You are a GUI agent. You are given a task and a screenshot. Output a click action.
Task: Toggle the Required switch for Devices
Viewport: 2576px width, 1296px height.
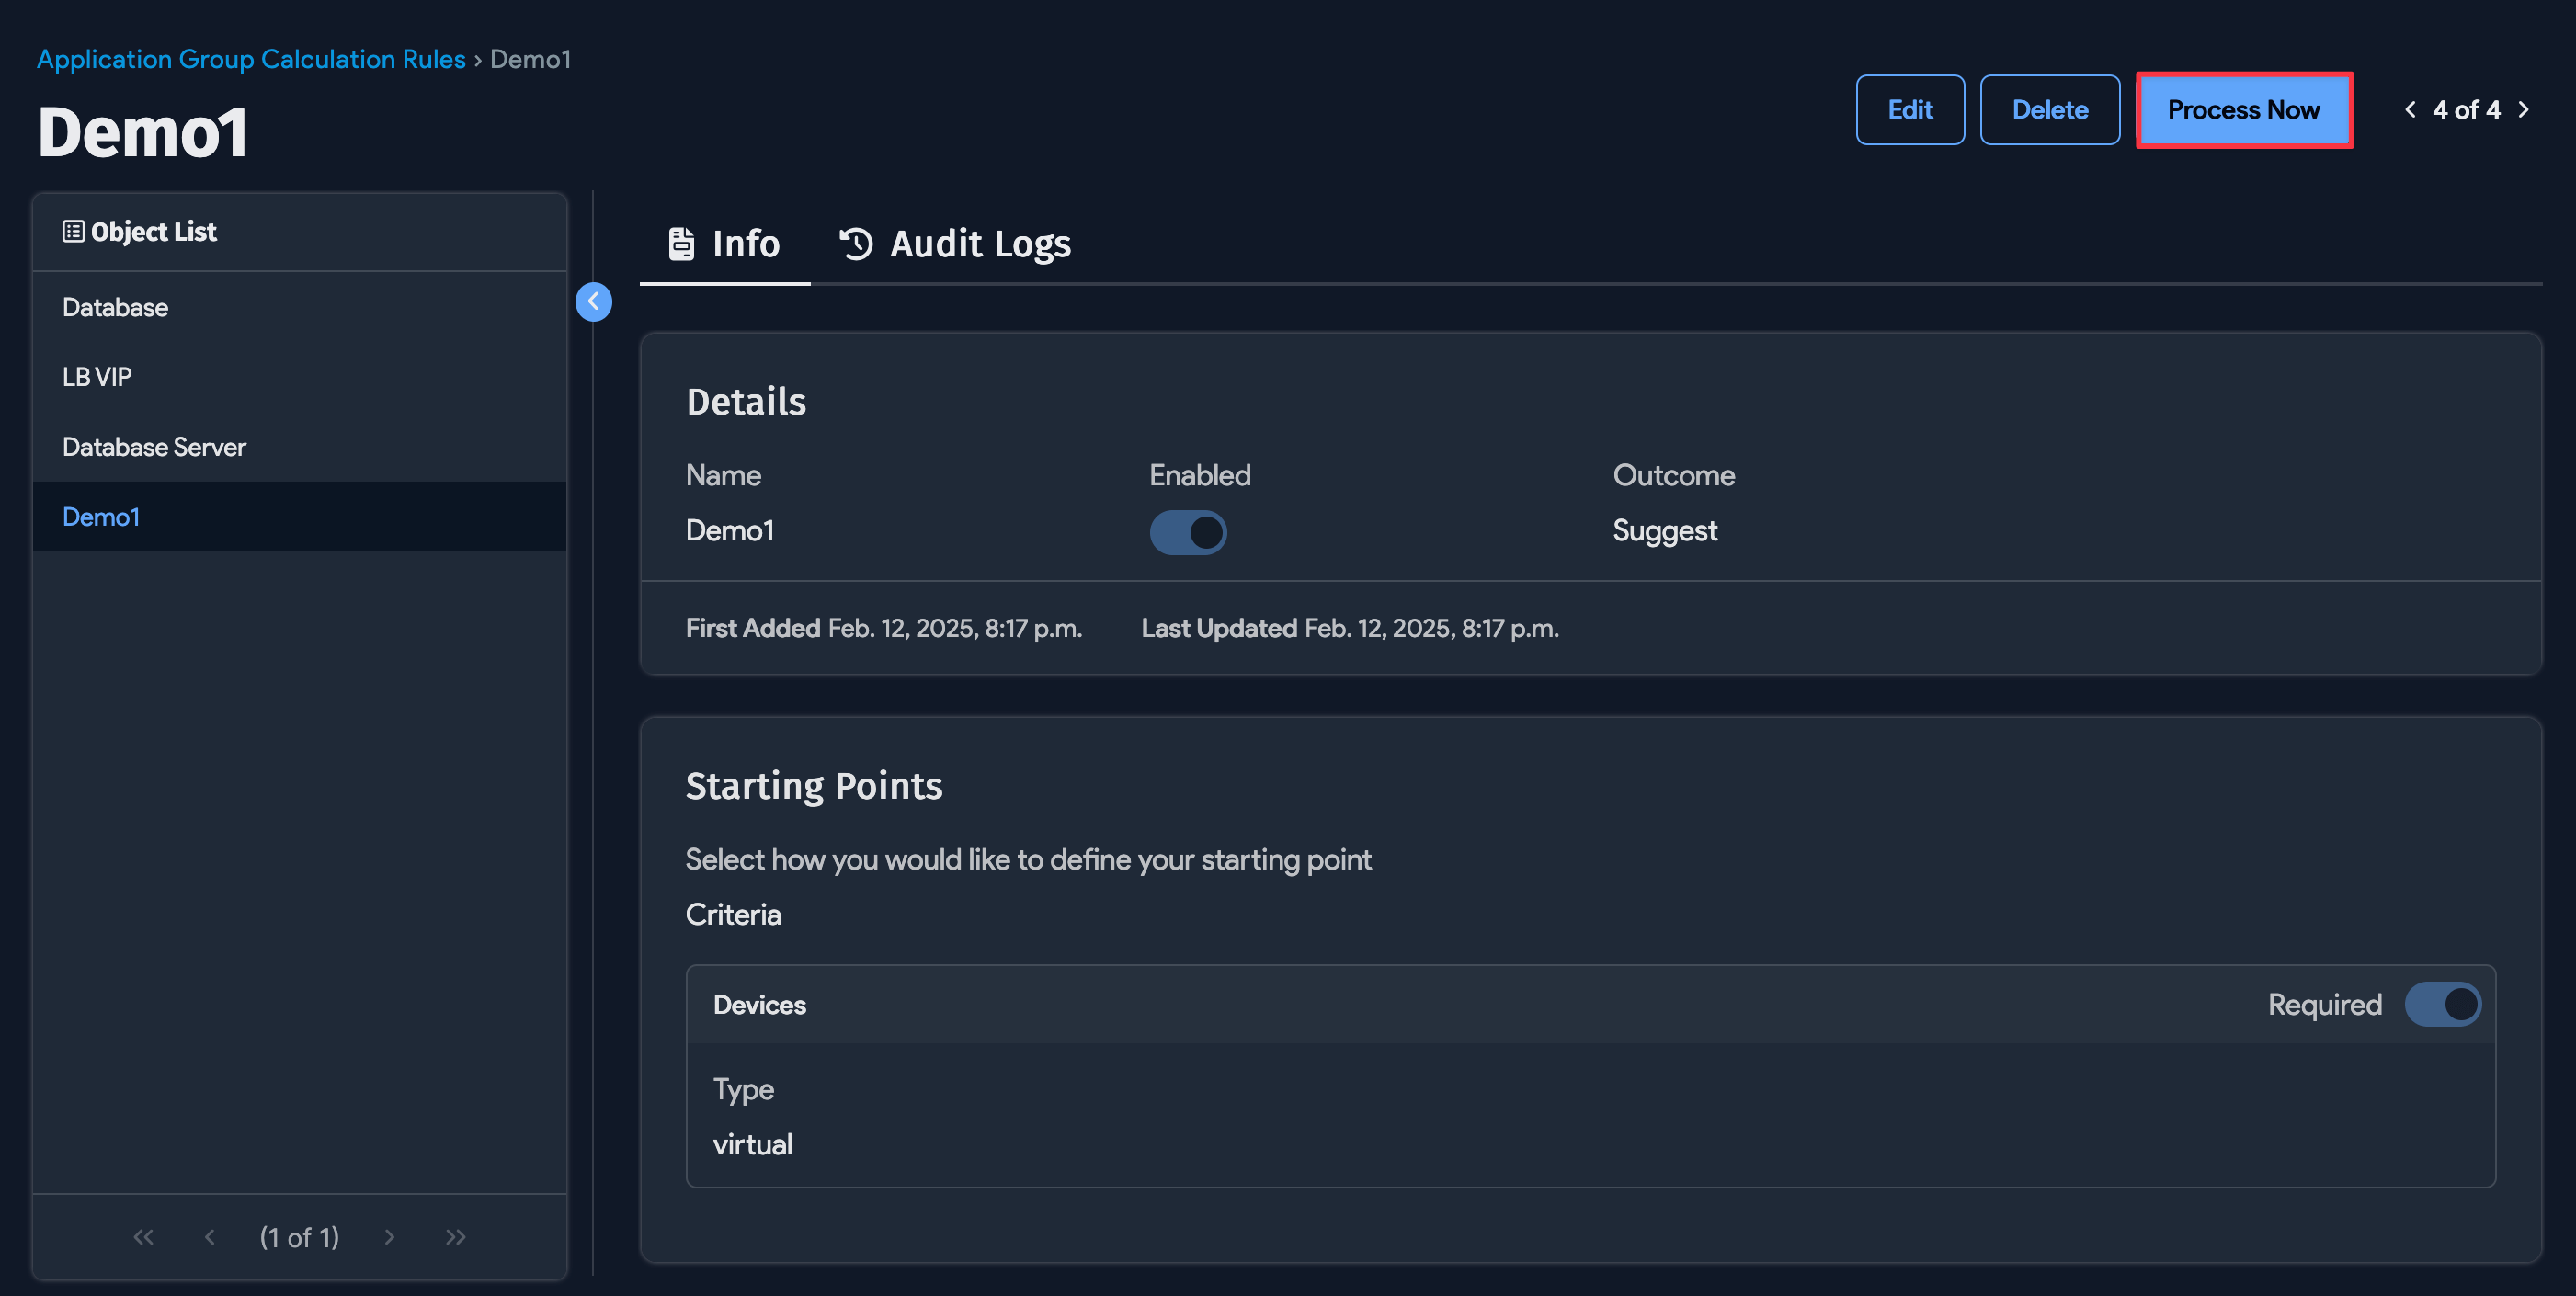point(2442,1004)
